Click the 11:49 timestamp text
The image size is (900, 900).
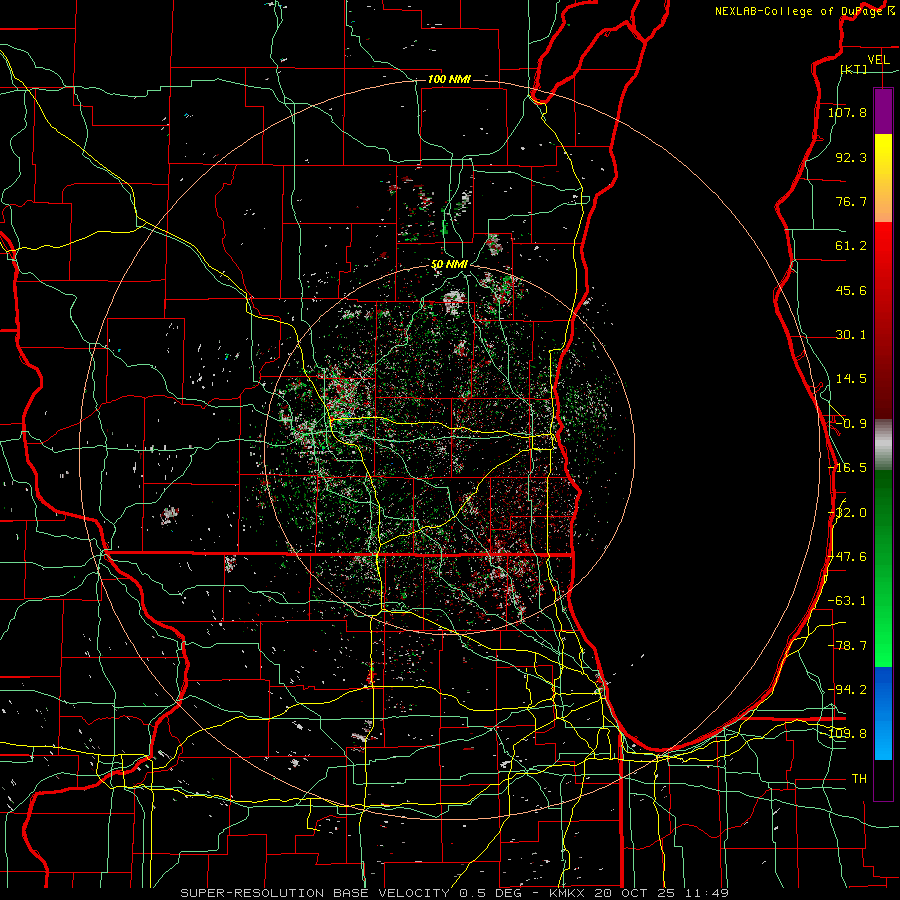tap(706, 893)
